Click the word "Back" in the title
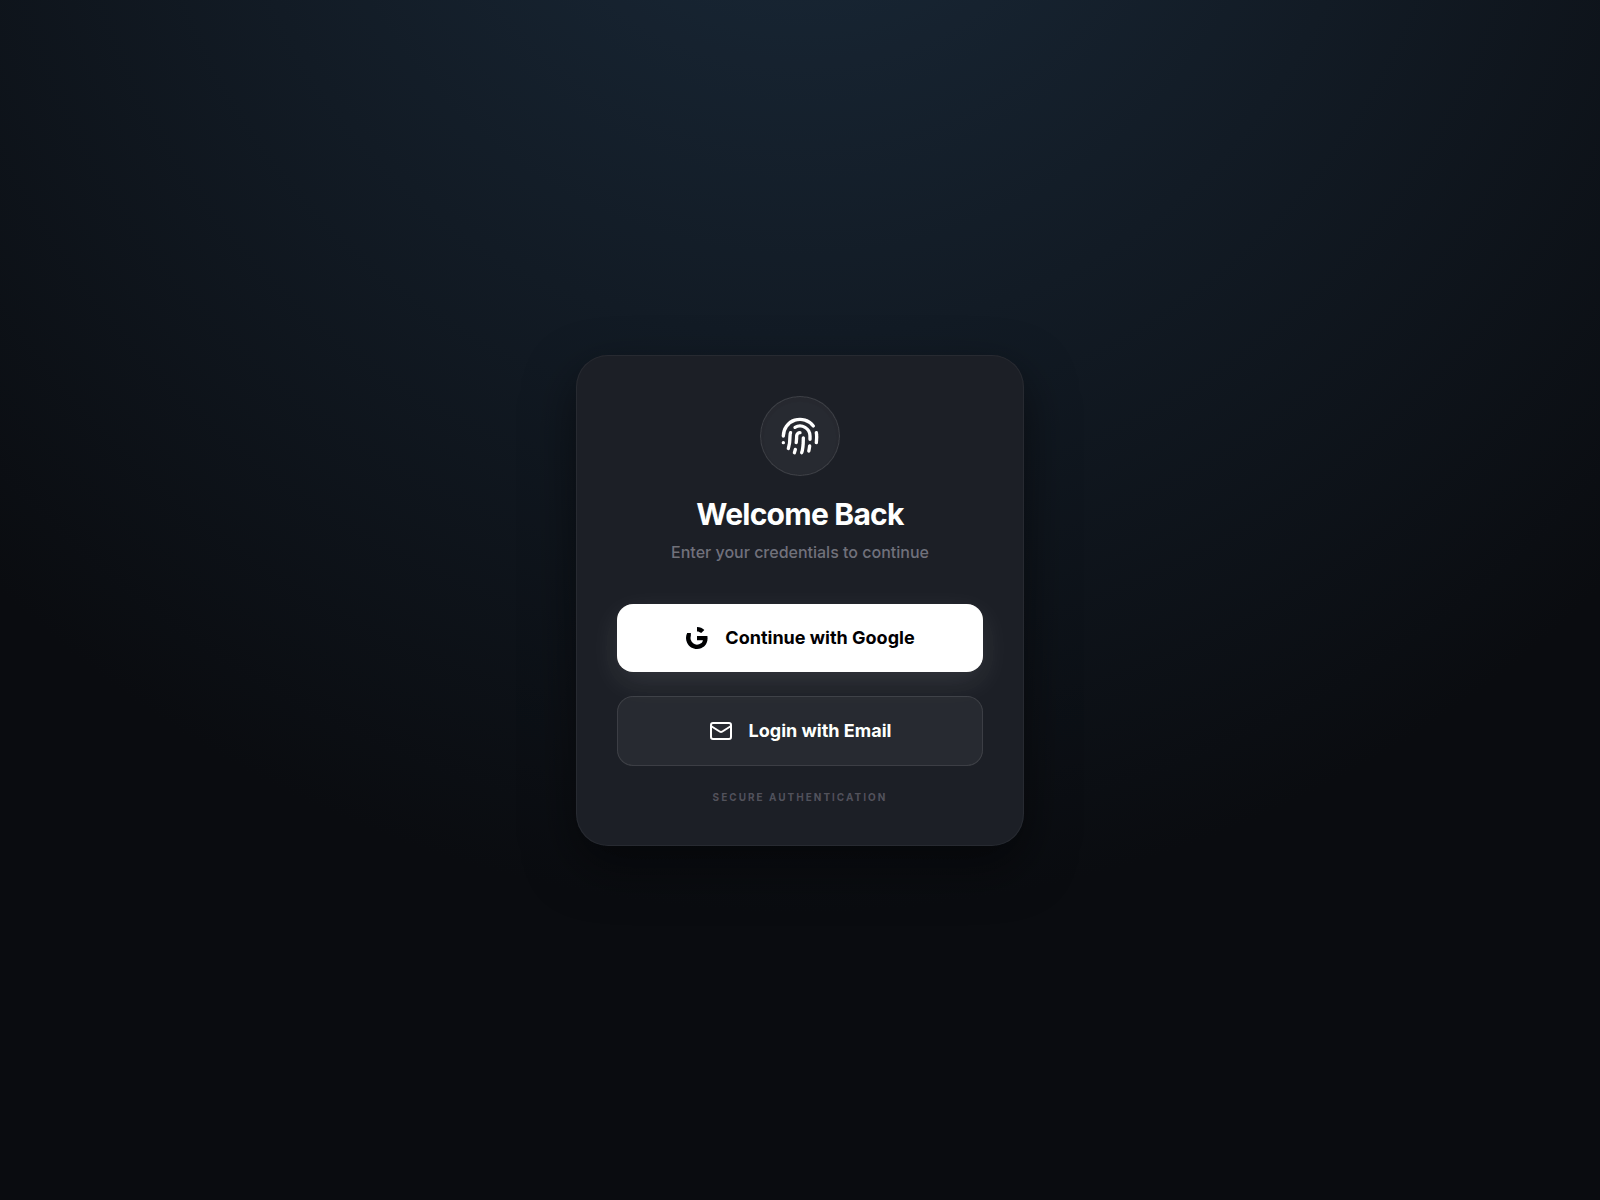1600x1200 pixels. (x=869, y=514)
